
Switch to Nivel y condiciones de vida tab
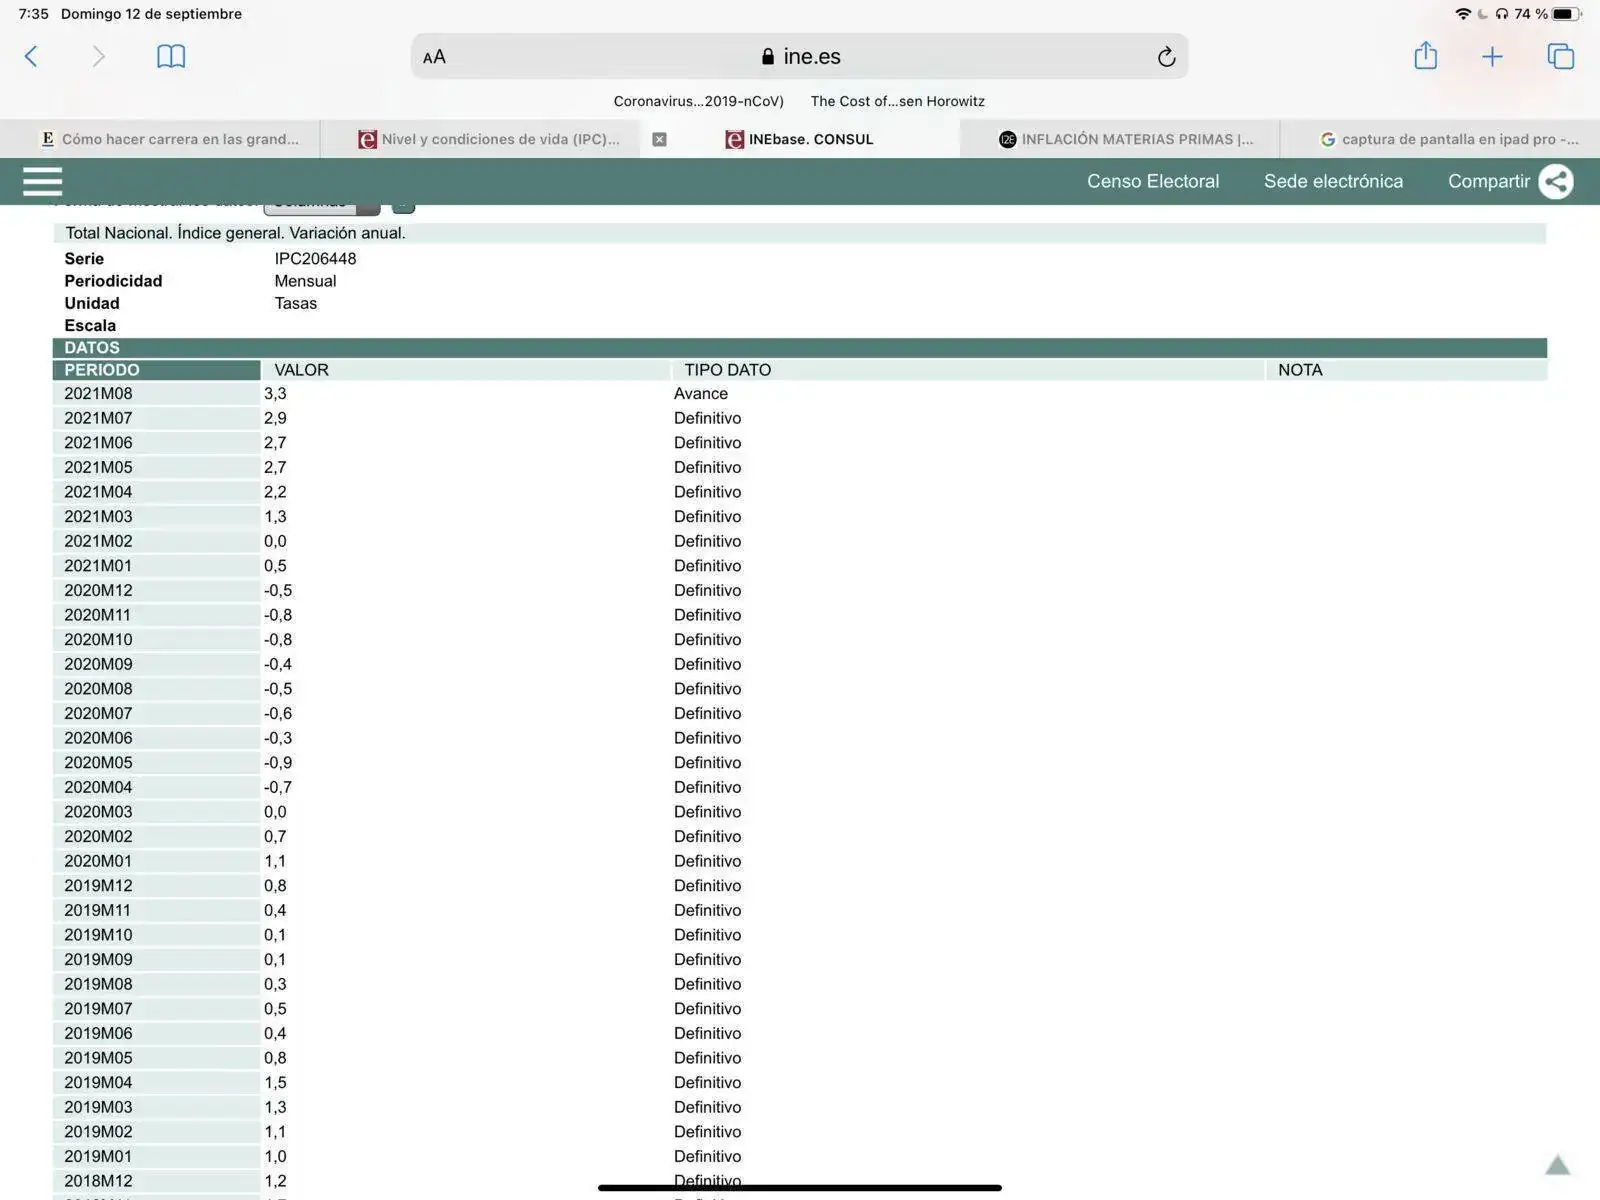(x=490, y=140)
